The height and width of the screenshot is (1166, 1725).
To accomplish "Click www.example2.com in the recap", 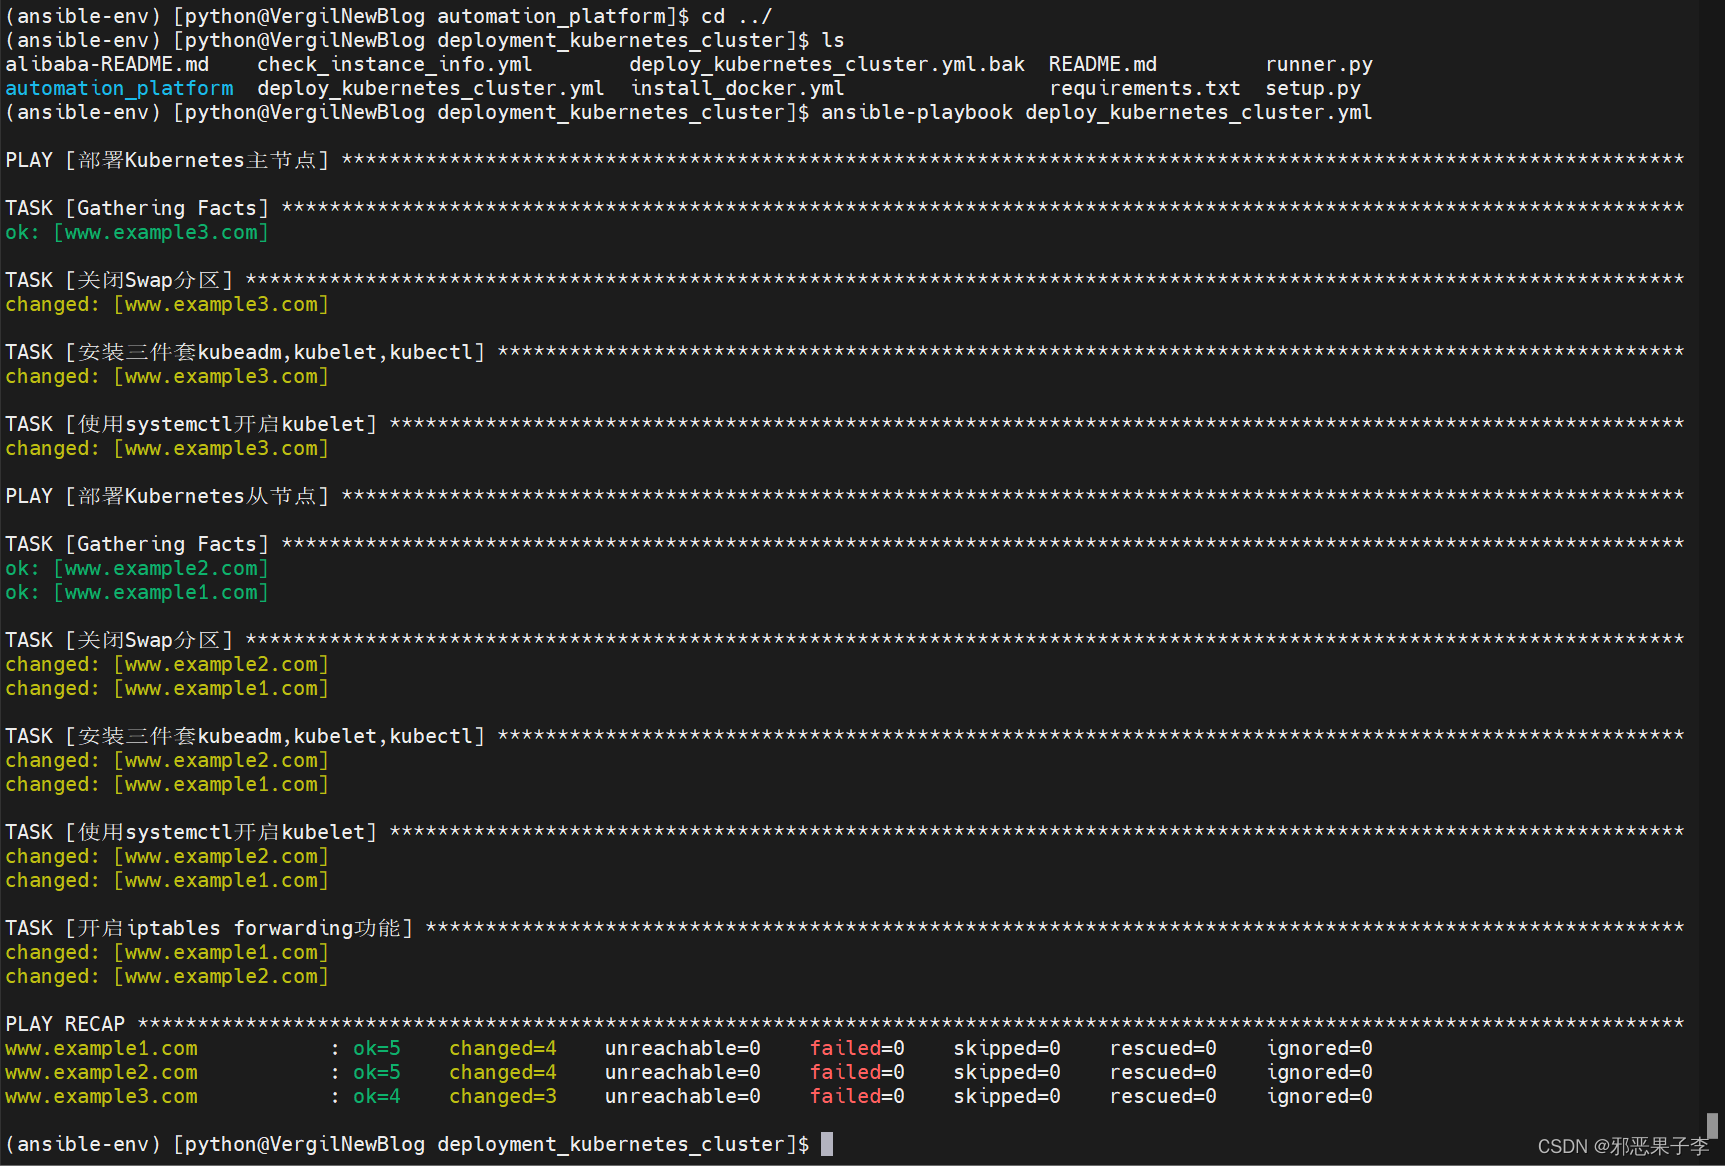I will tap(101, 1072).
